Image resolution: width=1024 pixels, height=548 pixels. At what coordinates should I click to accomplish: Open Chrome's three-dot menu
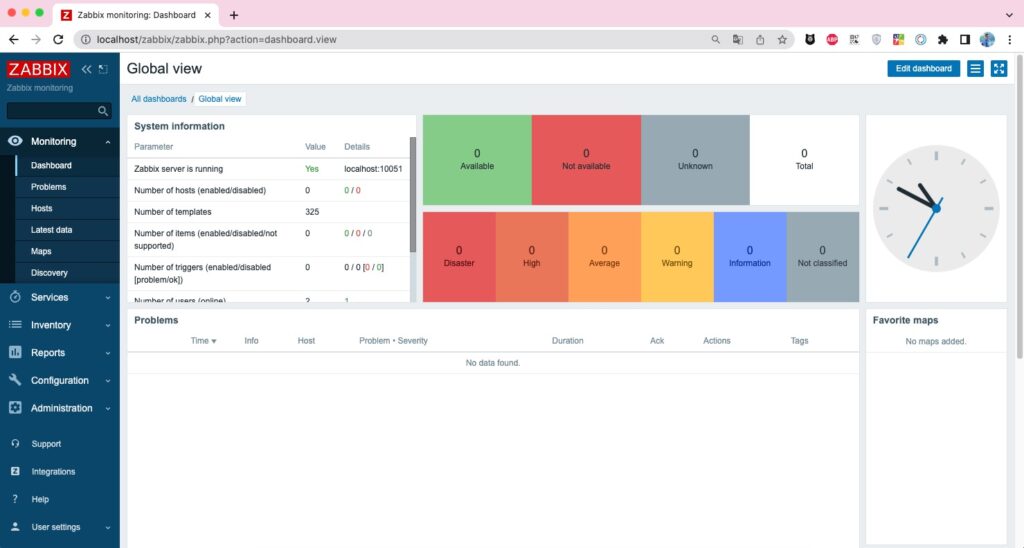click(x=1010, y=40)
